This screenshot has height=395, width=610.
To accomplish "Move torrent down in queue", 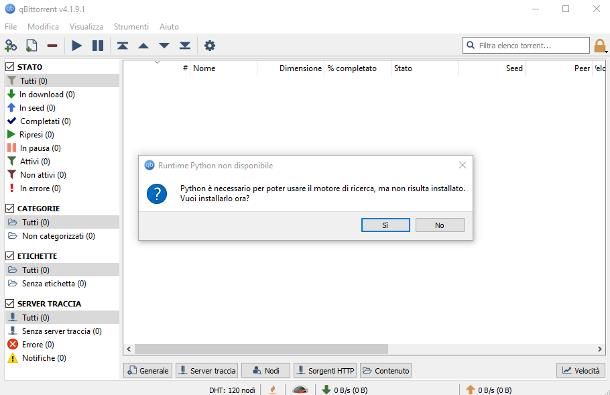I will (x=164, y=46).
